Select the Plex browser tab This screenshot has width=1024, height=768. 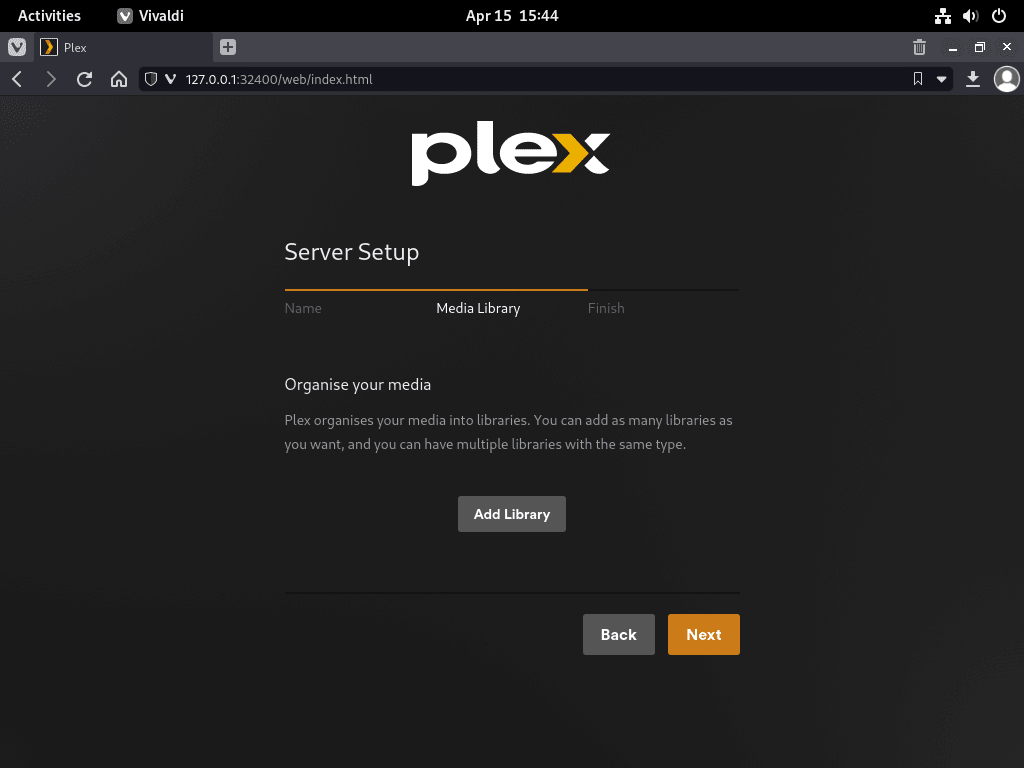tap(124, 47)
